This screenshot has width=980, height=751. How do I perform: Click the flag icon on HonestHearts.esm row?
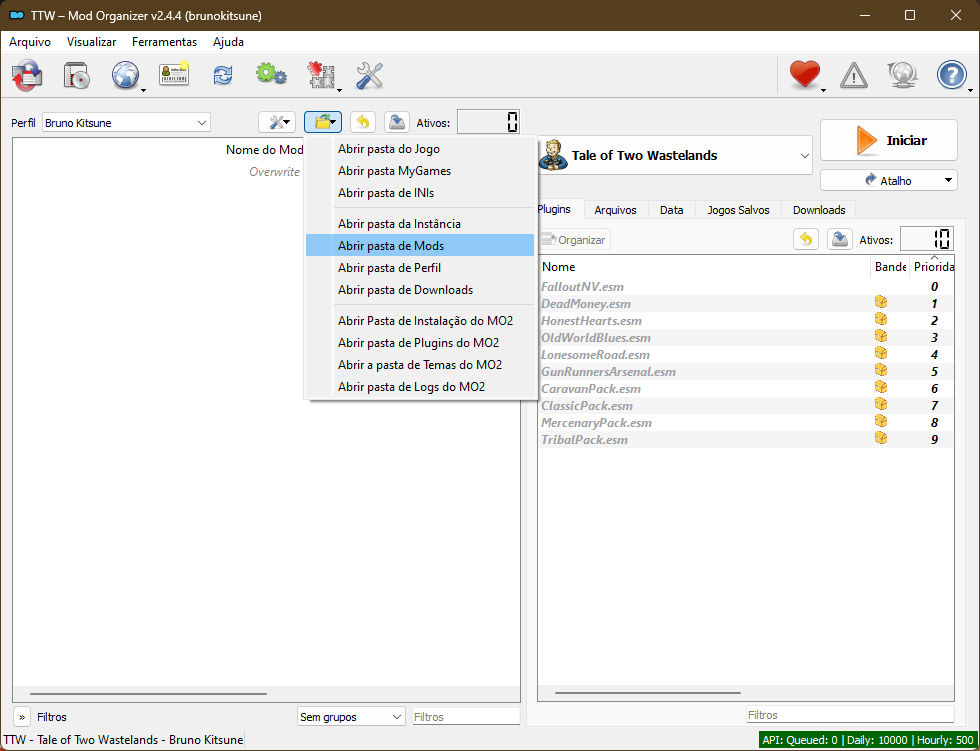click(x=881, y=319)
